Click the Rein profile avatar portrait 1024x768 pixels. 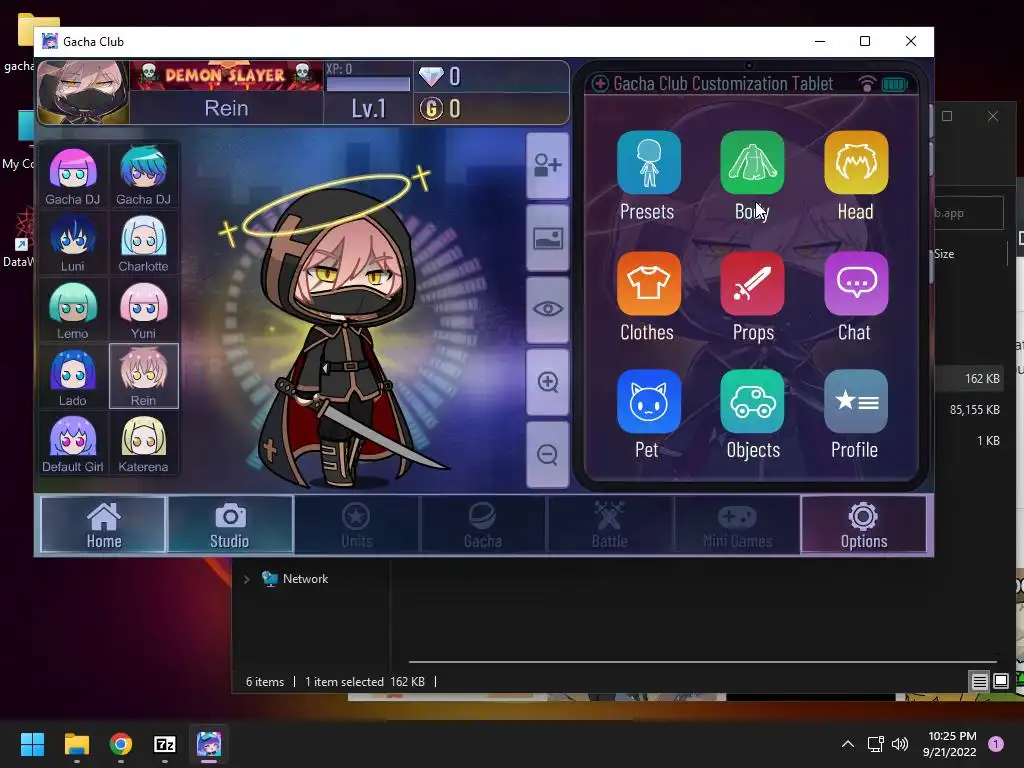pyautogui.click(x=83, y=92)
